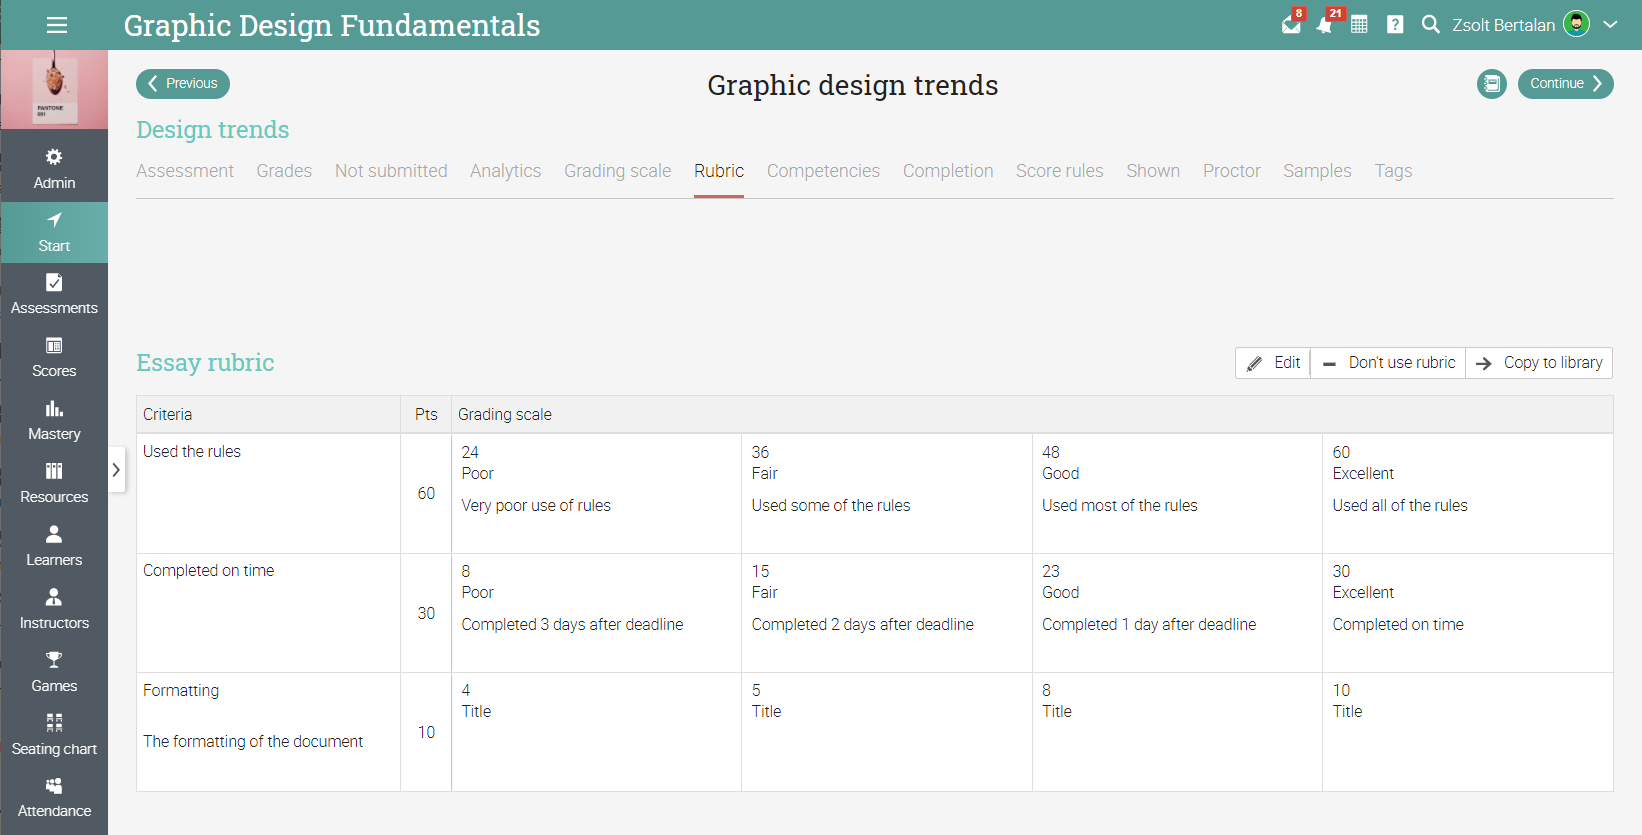Screen dimensions: 1642x835
Task: Open Mastery in the sidebar
Action: (54, 420)
